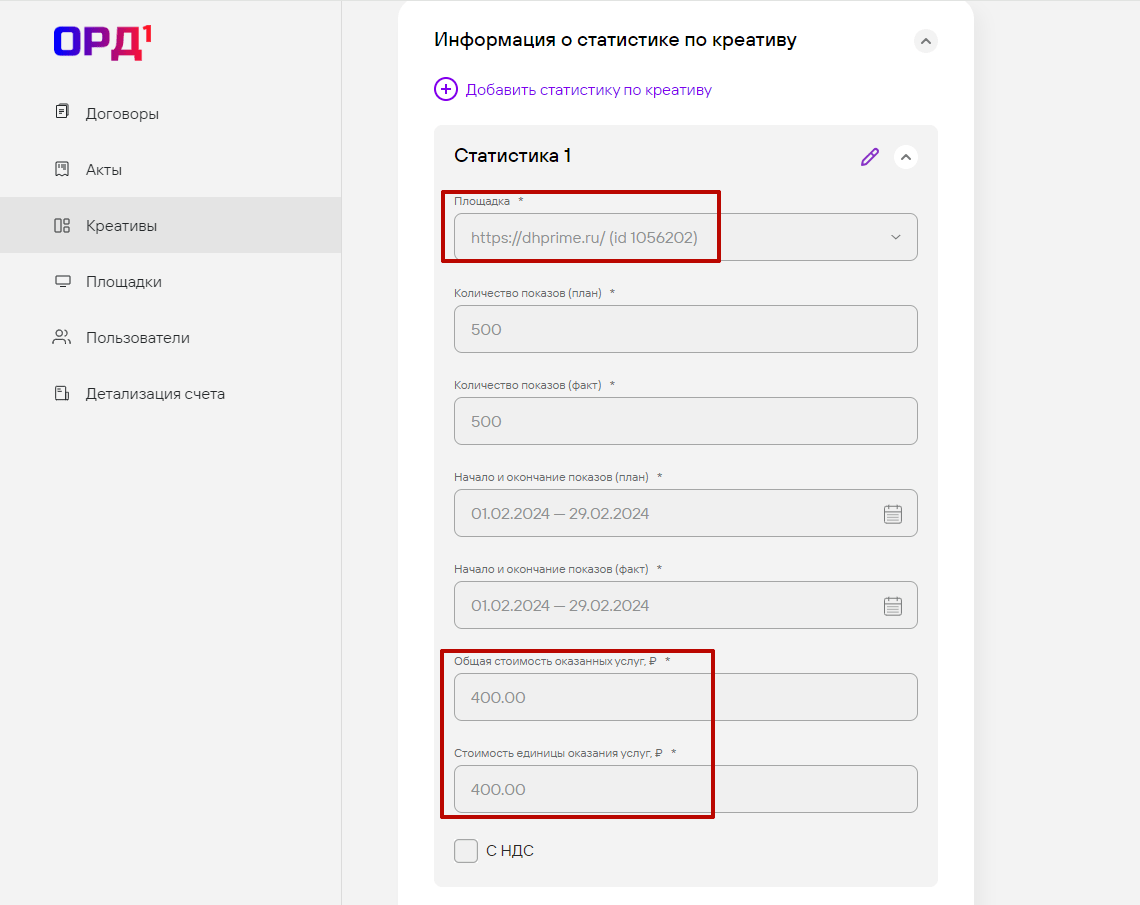Open calendar for planned display dates

coord(893,514)
